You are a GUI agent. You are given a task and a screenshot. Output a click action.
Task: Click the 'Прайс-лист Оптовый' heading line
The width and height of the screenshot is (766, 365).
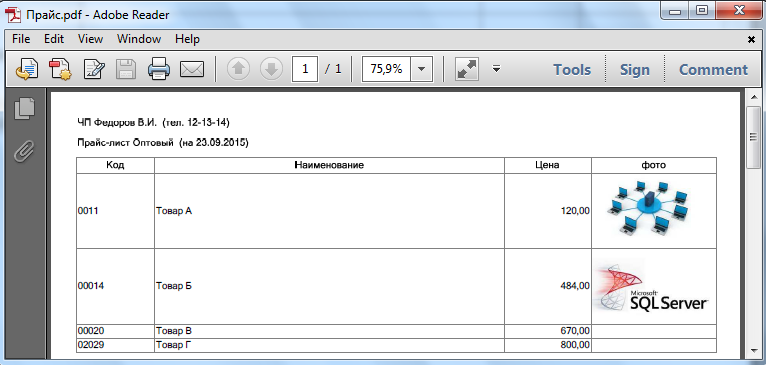pos(163,143)
